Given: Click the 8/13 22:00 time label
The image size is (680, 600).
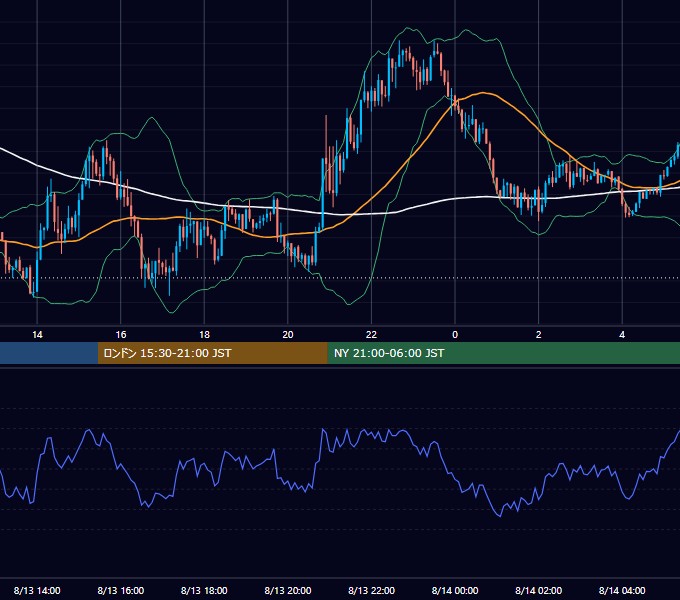Looking at the screenshot, I should [x=371, y=590].
